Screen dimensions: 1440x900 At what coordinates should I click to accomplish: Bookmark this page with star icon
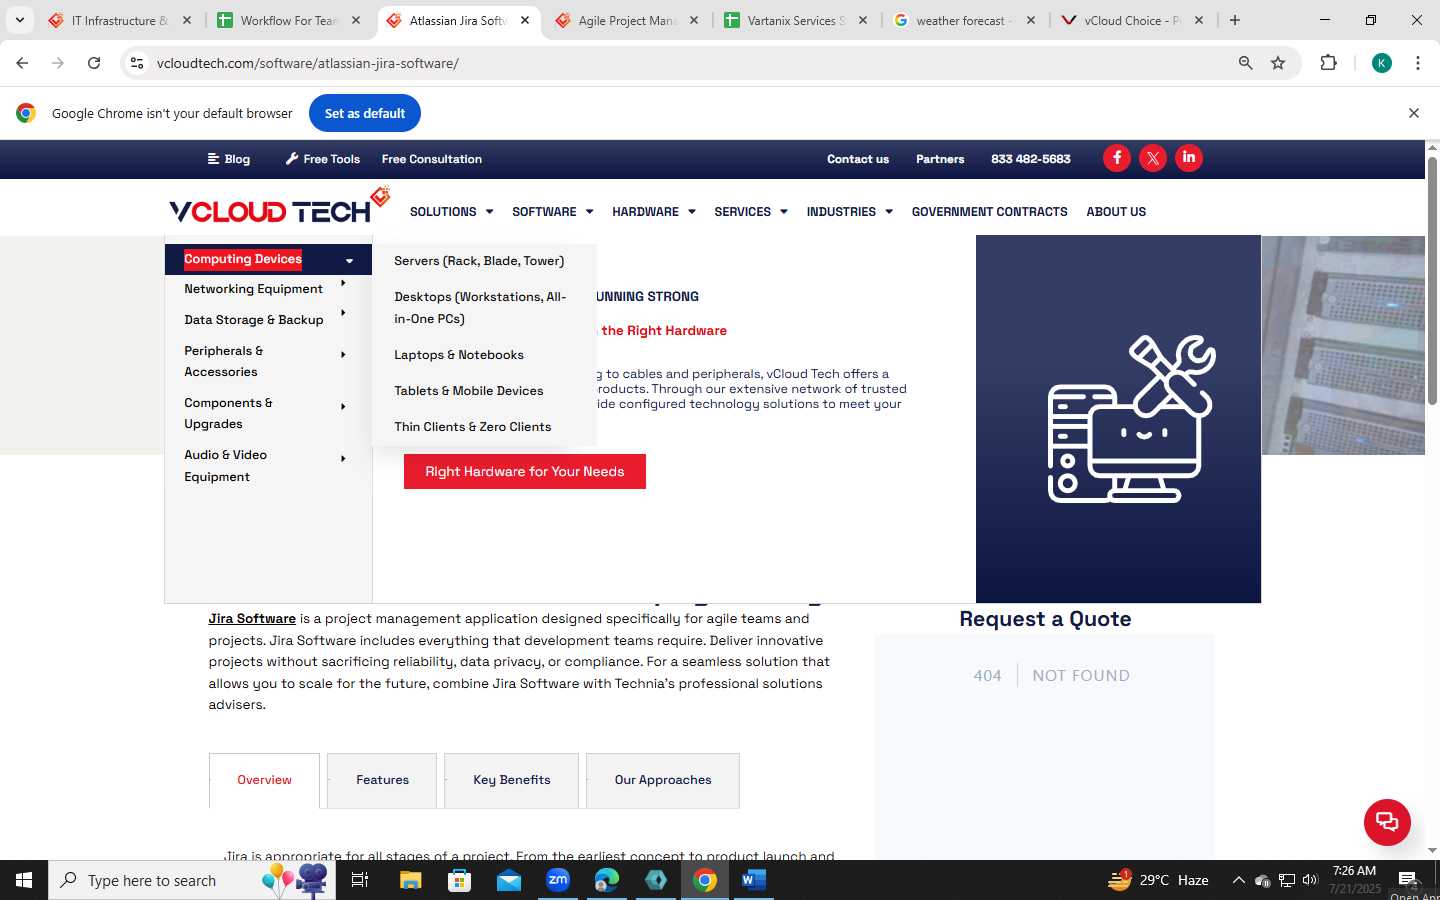tap(1278, 63)
